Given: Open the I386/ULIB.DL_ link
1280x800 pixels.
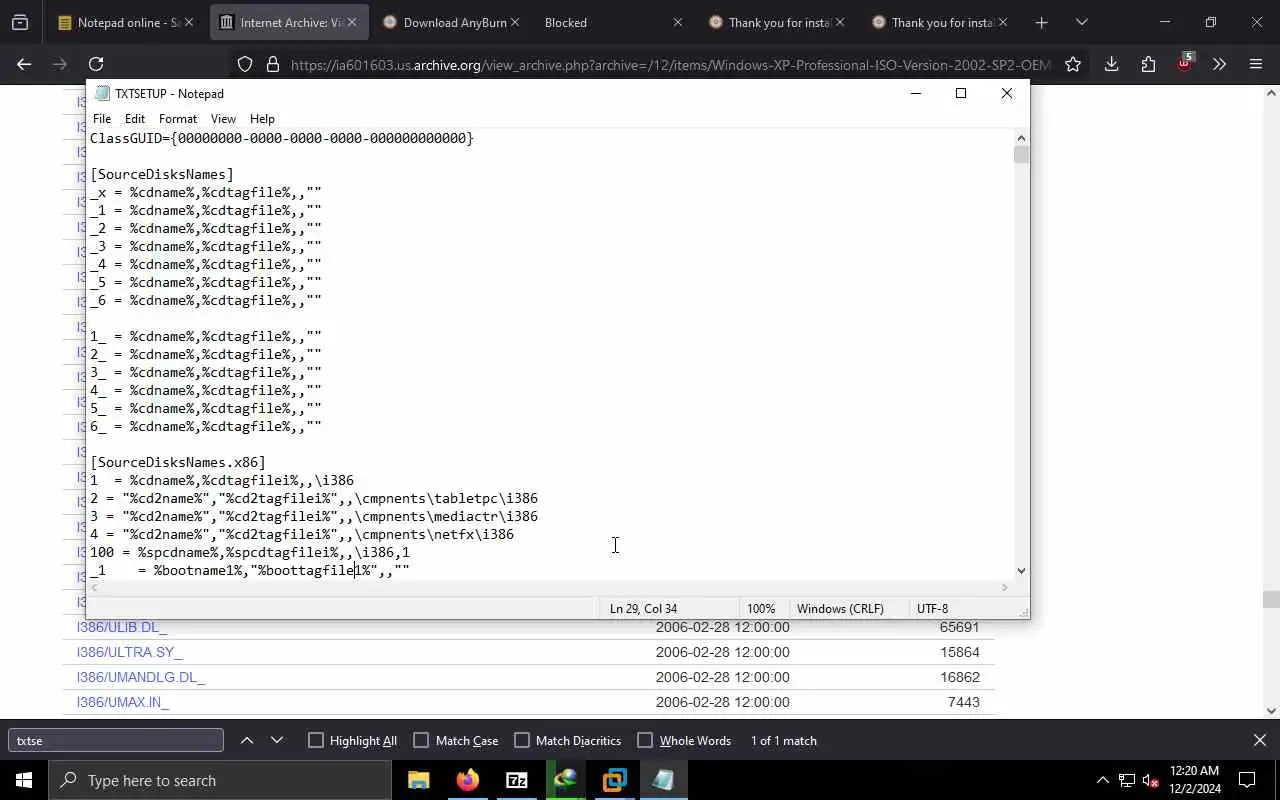Looking at the screenshot, I should pos(122,627).
